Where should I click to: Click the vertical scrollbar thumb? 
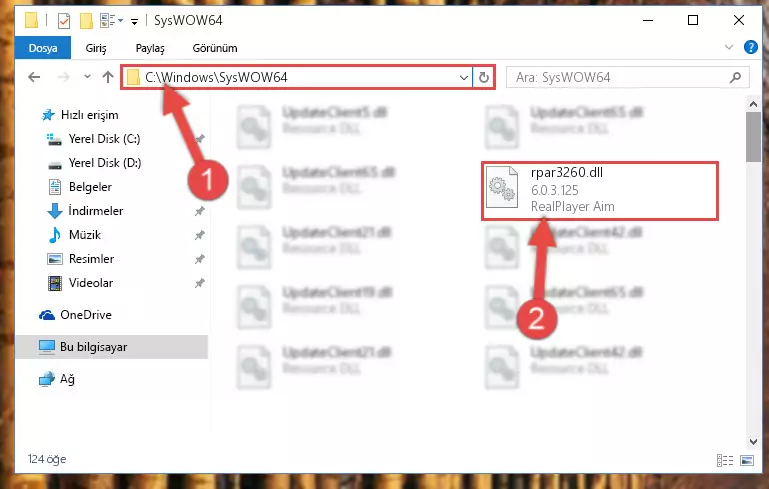753,137
